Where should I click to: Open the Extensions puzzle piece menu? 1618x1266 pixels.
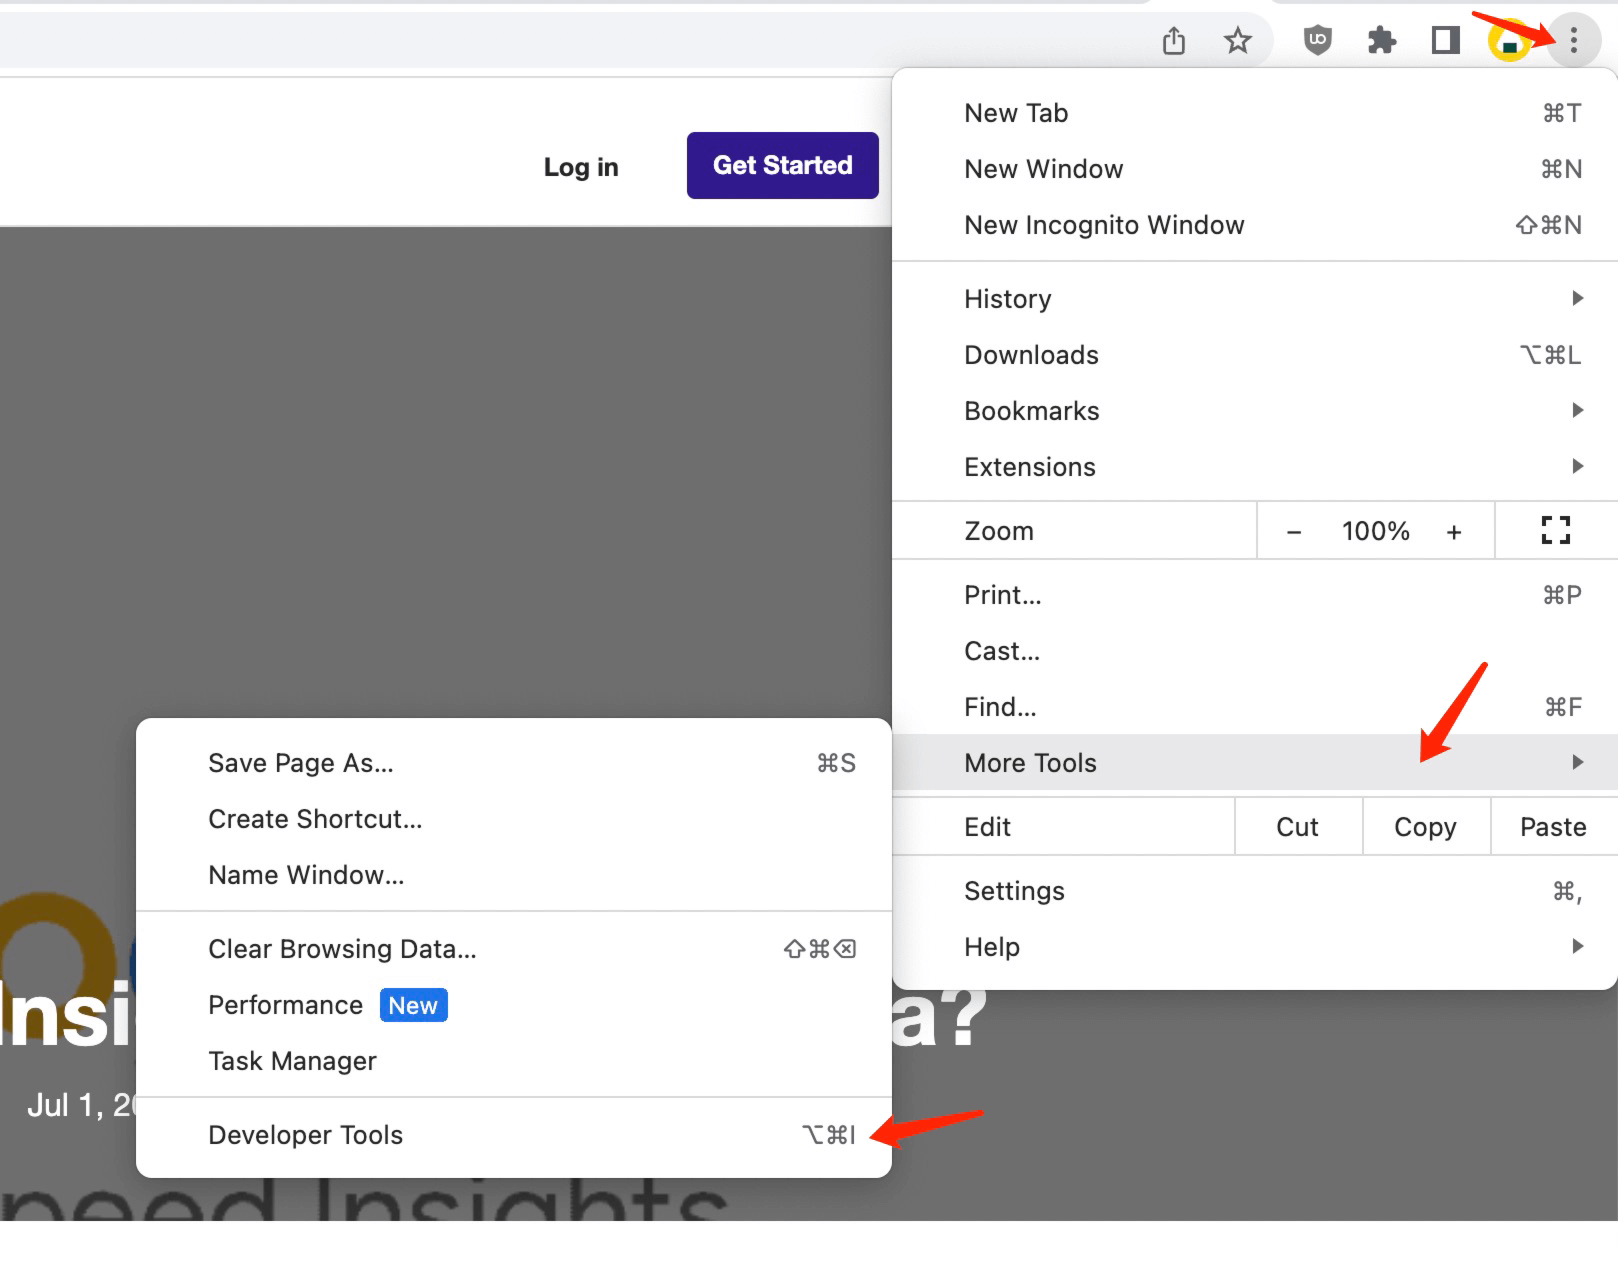coord(1382,41)
